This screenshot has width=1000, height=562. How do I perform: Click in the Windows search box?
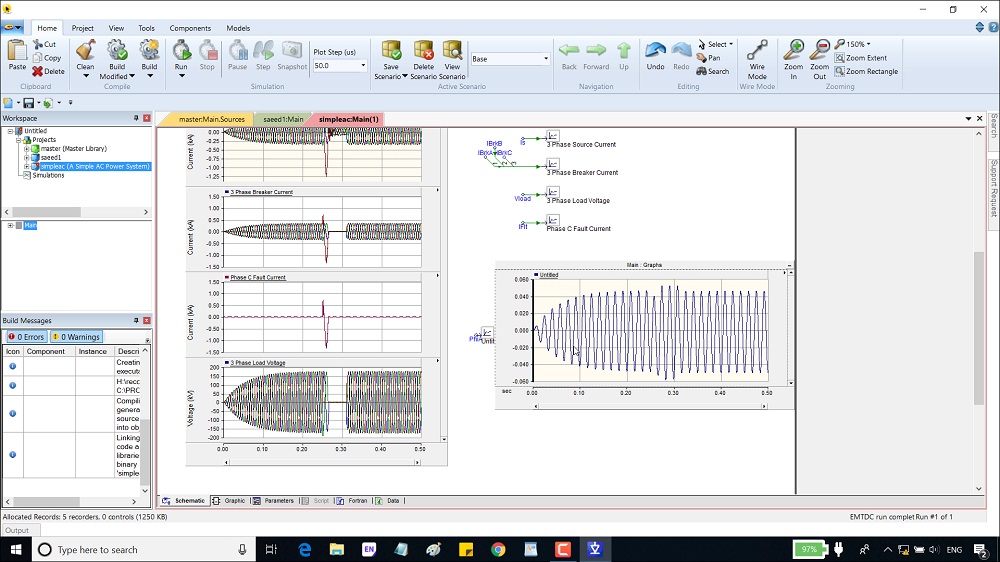(143, 549)
